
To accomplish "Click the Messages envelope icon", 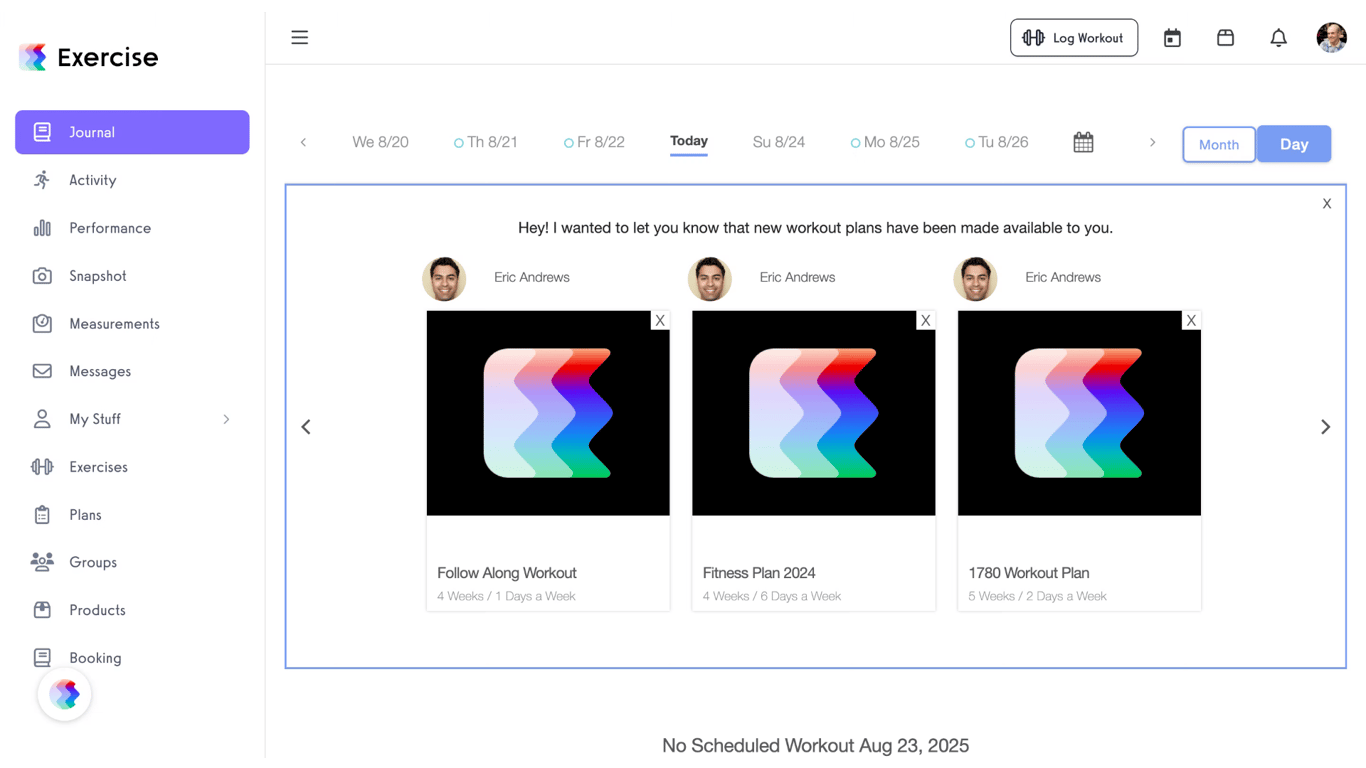I will pyautogui.click(x=42, y=371).
